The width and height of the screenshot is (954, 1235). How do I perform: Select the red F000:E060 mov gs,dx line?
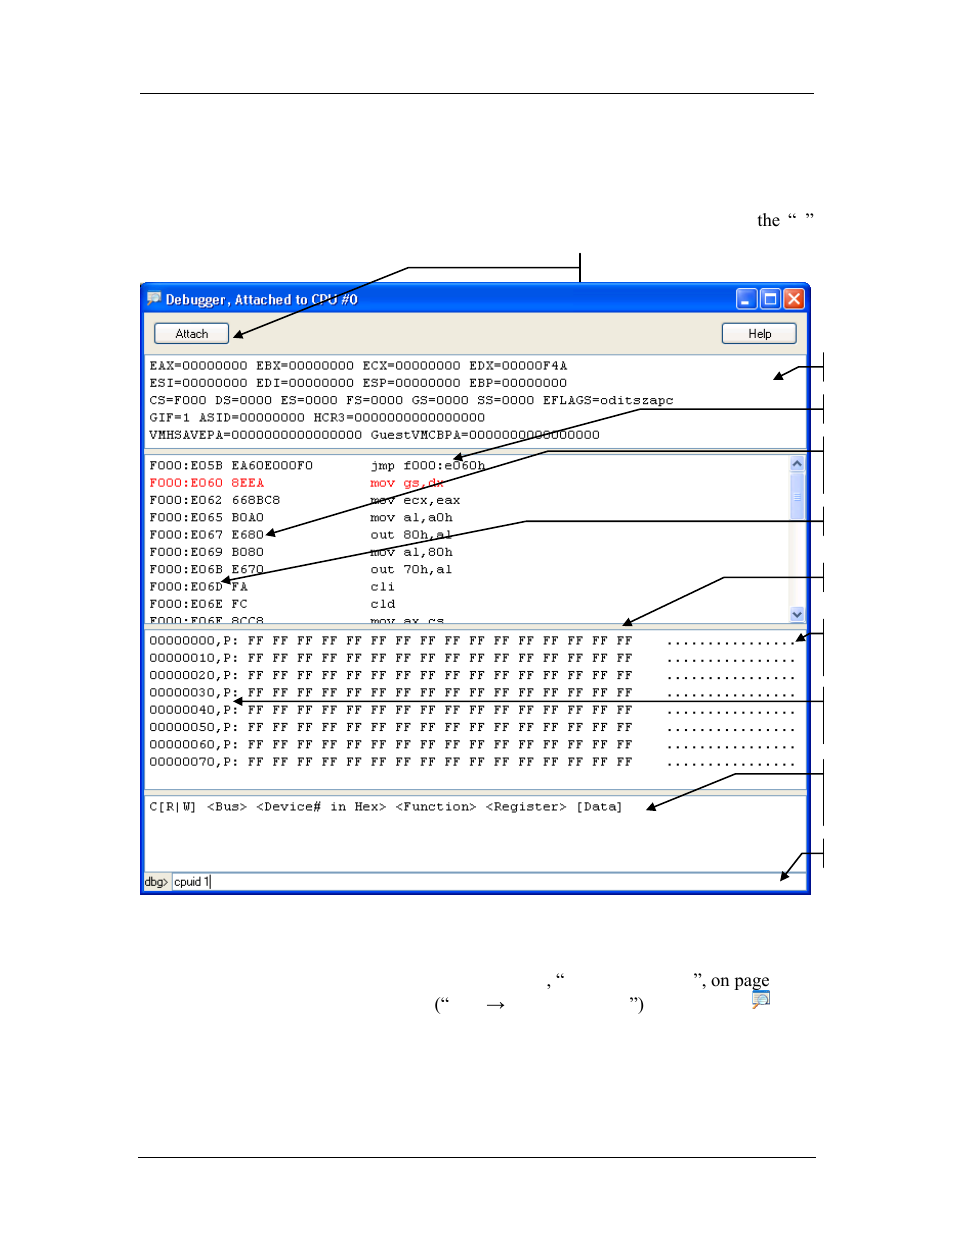click(x=296, y=483)
